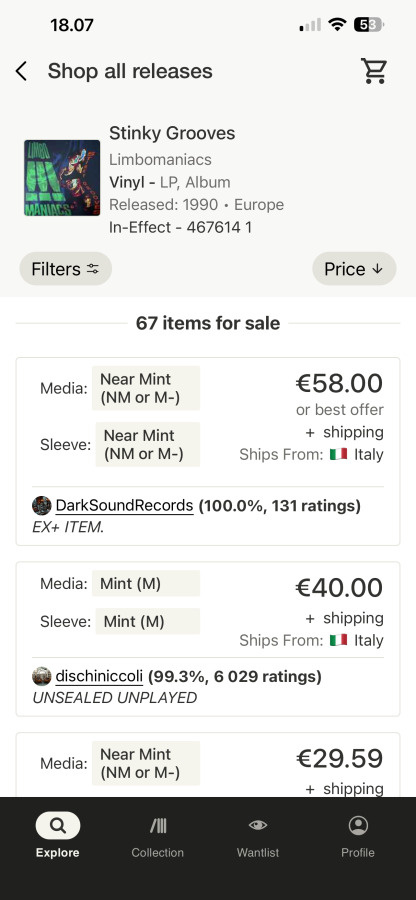Open the Explore search tab

point(57,835)
